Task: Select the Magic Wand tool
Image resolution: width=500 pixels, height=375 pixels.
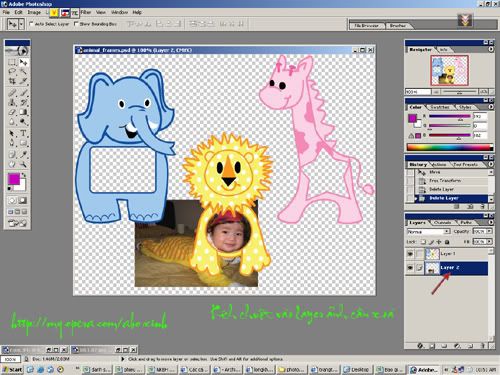Action: pyautogui.click(x=23, y=71)
